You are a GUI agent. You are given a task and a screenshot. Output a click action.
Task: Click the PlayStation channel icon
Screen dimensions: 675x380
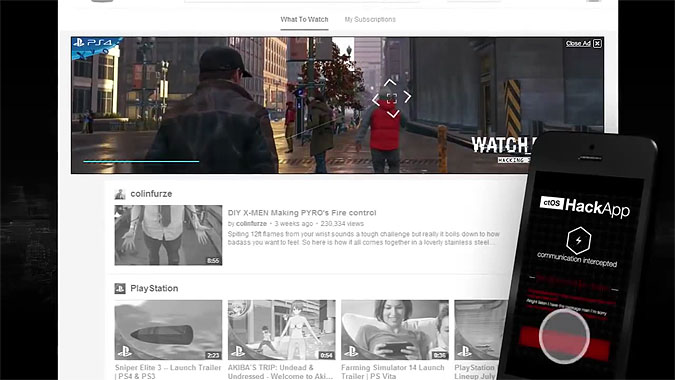[120, 288]
